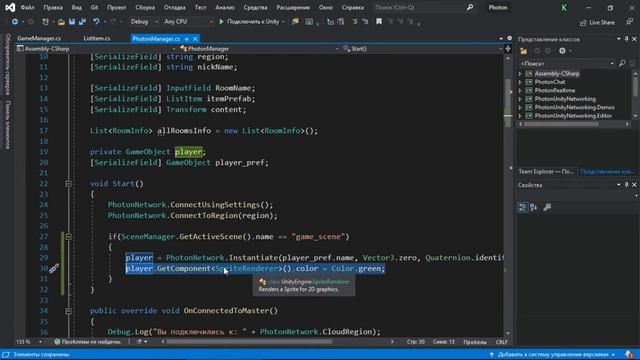Open the feedback icon beside Live Share
Viewport: 640px width, 360px height.
point(630,22)
